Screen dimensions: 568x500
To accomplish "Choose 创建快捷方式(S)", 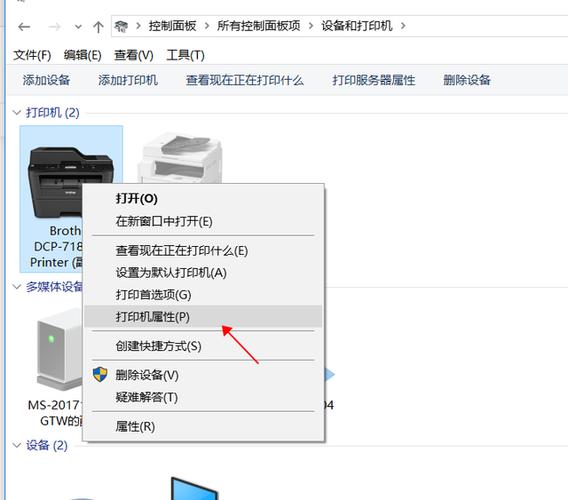I will click(x=203, y=346).
